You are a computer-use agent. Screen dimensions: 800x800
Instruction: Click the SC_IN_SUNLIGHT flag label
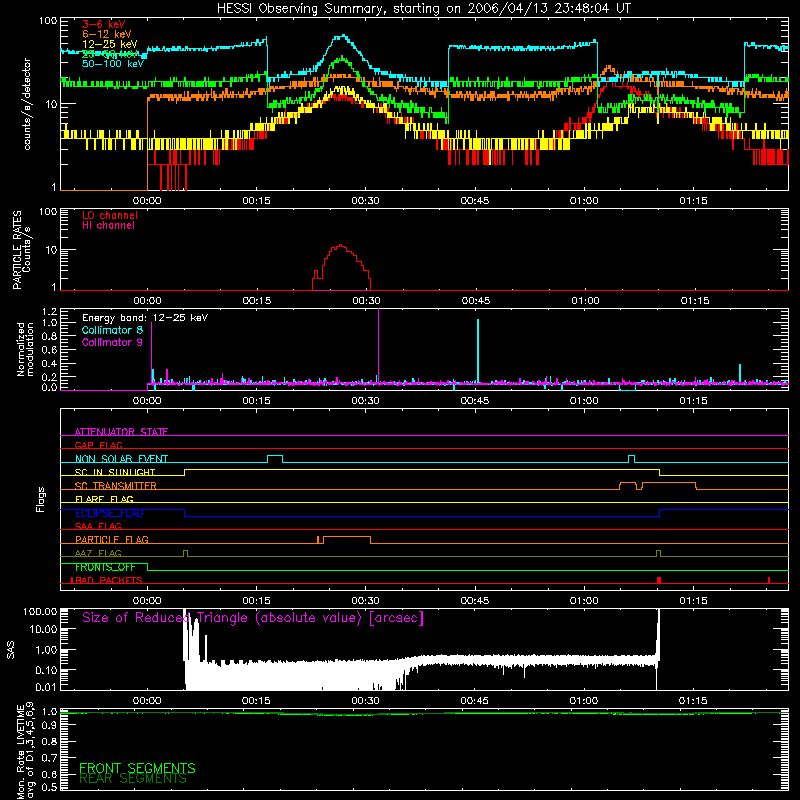click(115, 472)
